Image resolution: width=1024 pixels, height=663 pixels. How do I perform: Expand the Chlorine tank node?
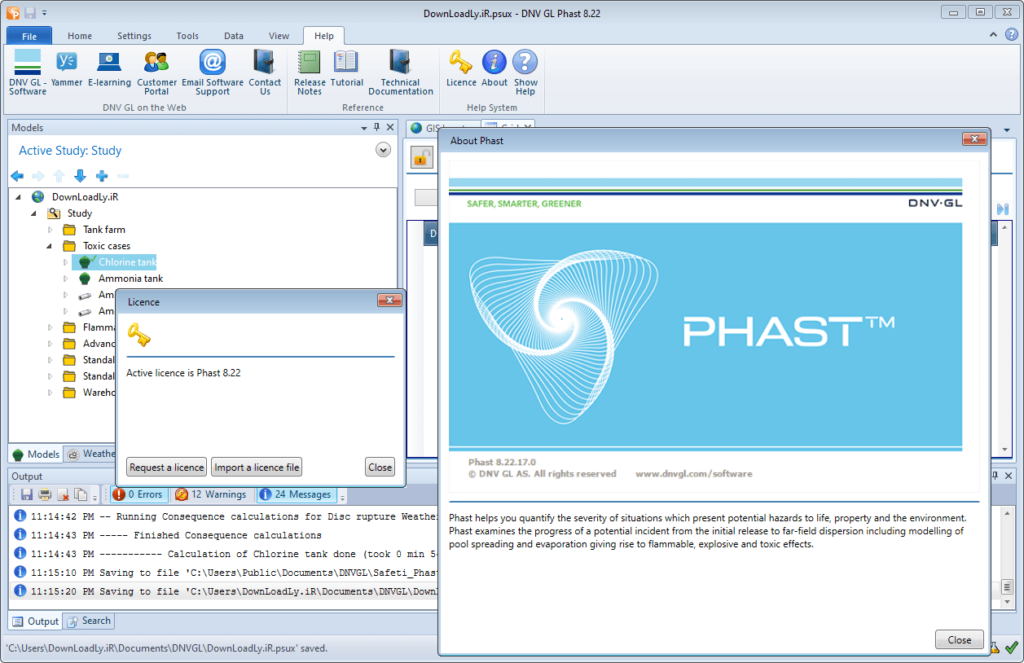point(65,262)
